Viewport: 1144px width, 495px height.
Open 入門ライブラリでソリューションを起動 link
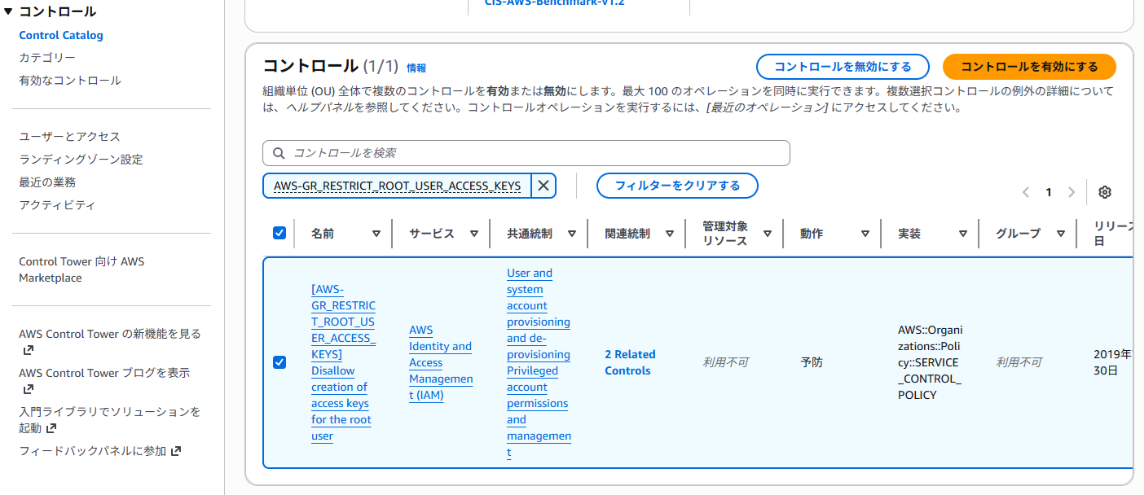click(x=109, y=420)
